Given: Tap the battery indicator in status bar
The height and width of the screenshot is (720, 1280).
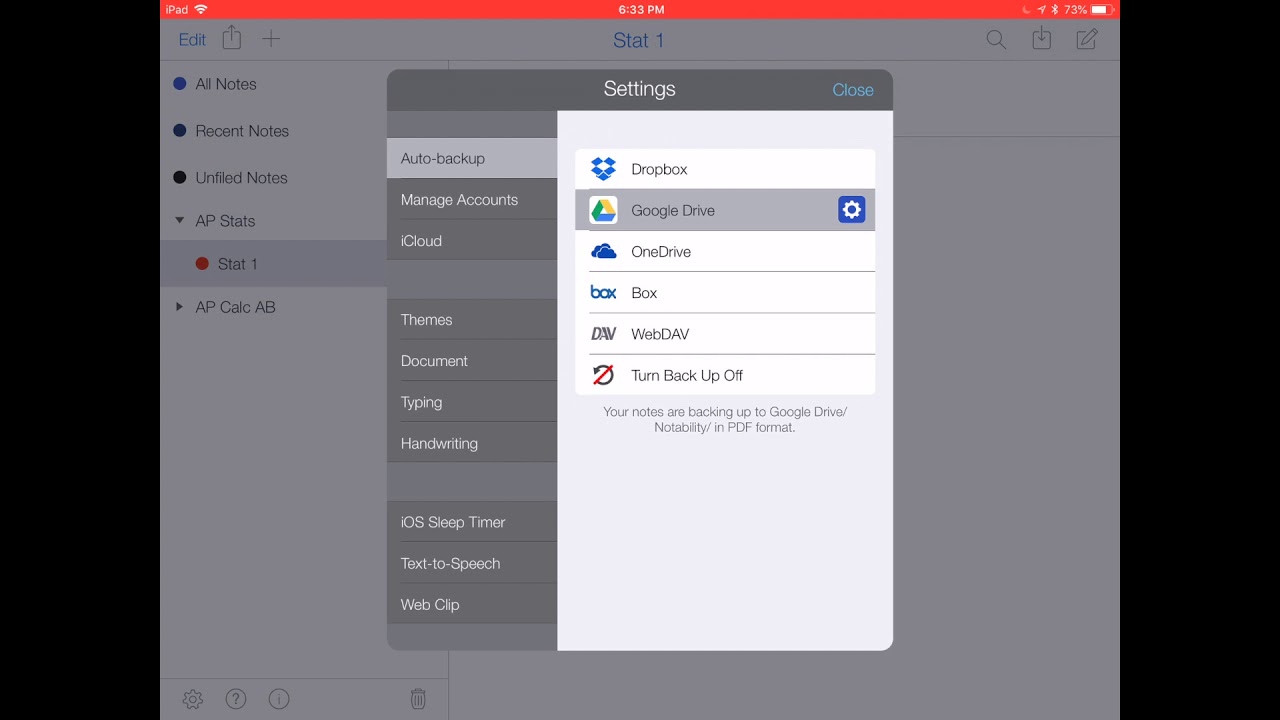Looking at the screenshot, I should (x=1101, y=9).
